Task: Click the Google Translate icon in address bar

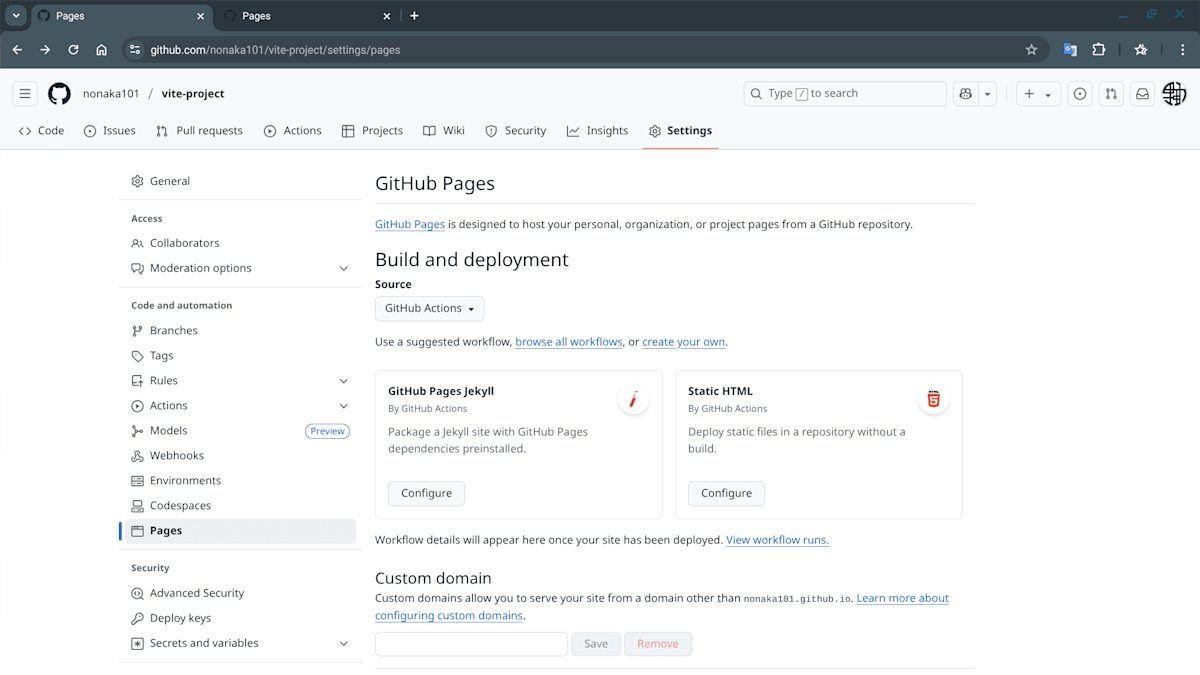Action: pos(1070,49)
